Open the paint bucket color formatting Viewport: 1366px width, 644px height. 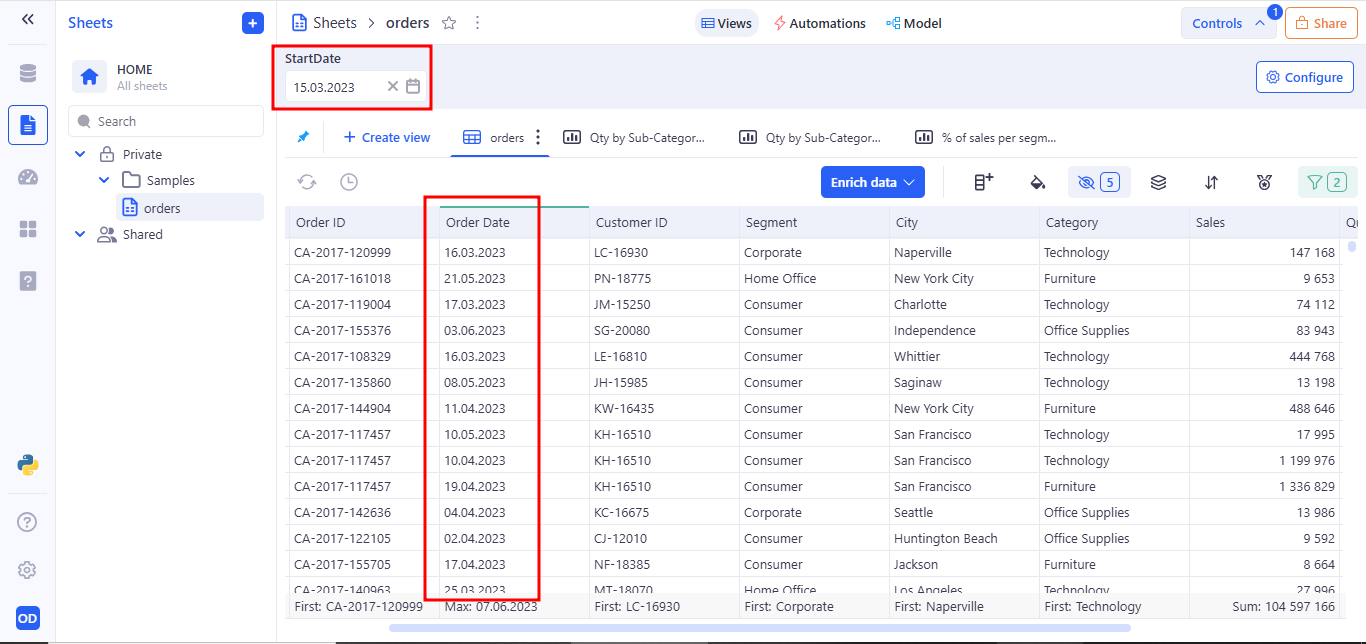1038,182
